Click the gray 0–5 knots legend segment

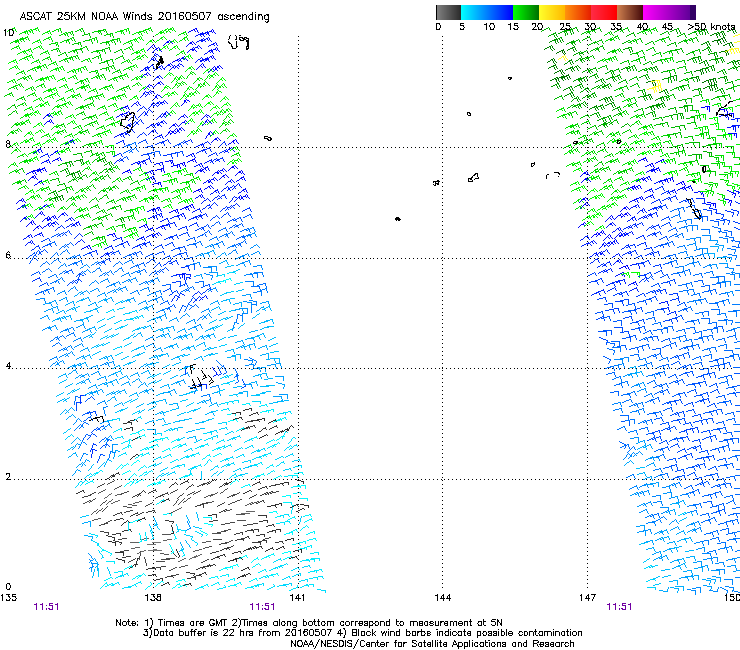click(448, 12)
